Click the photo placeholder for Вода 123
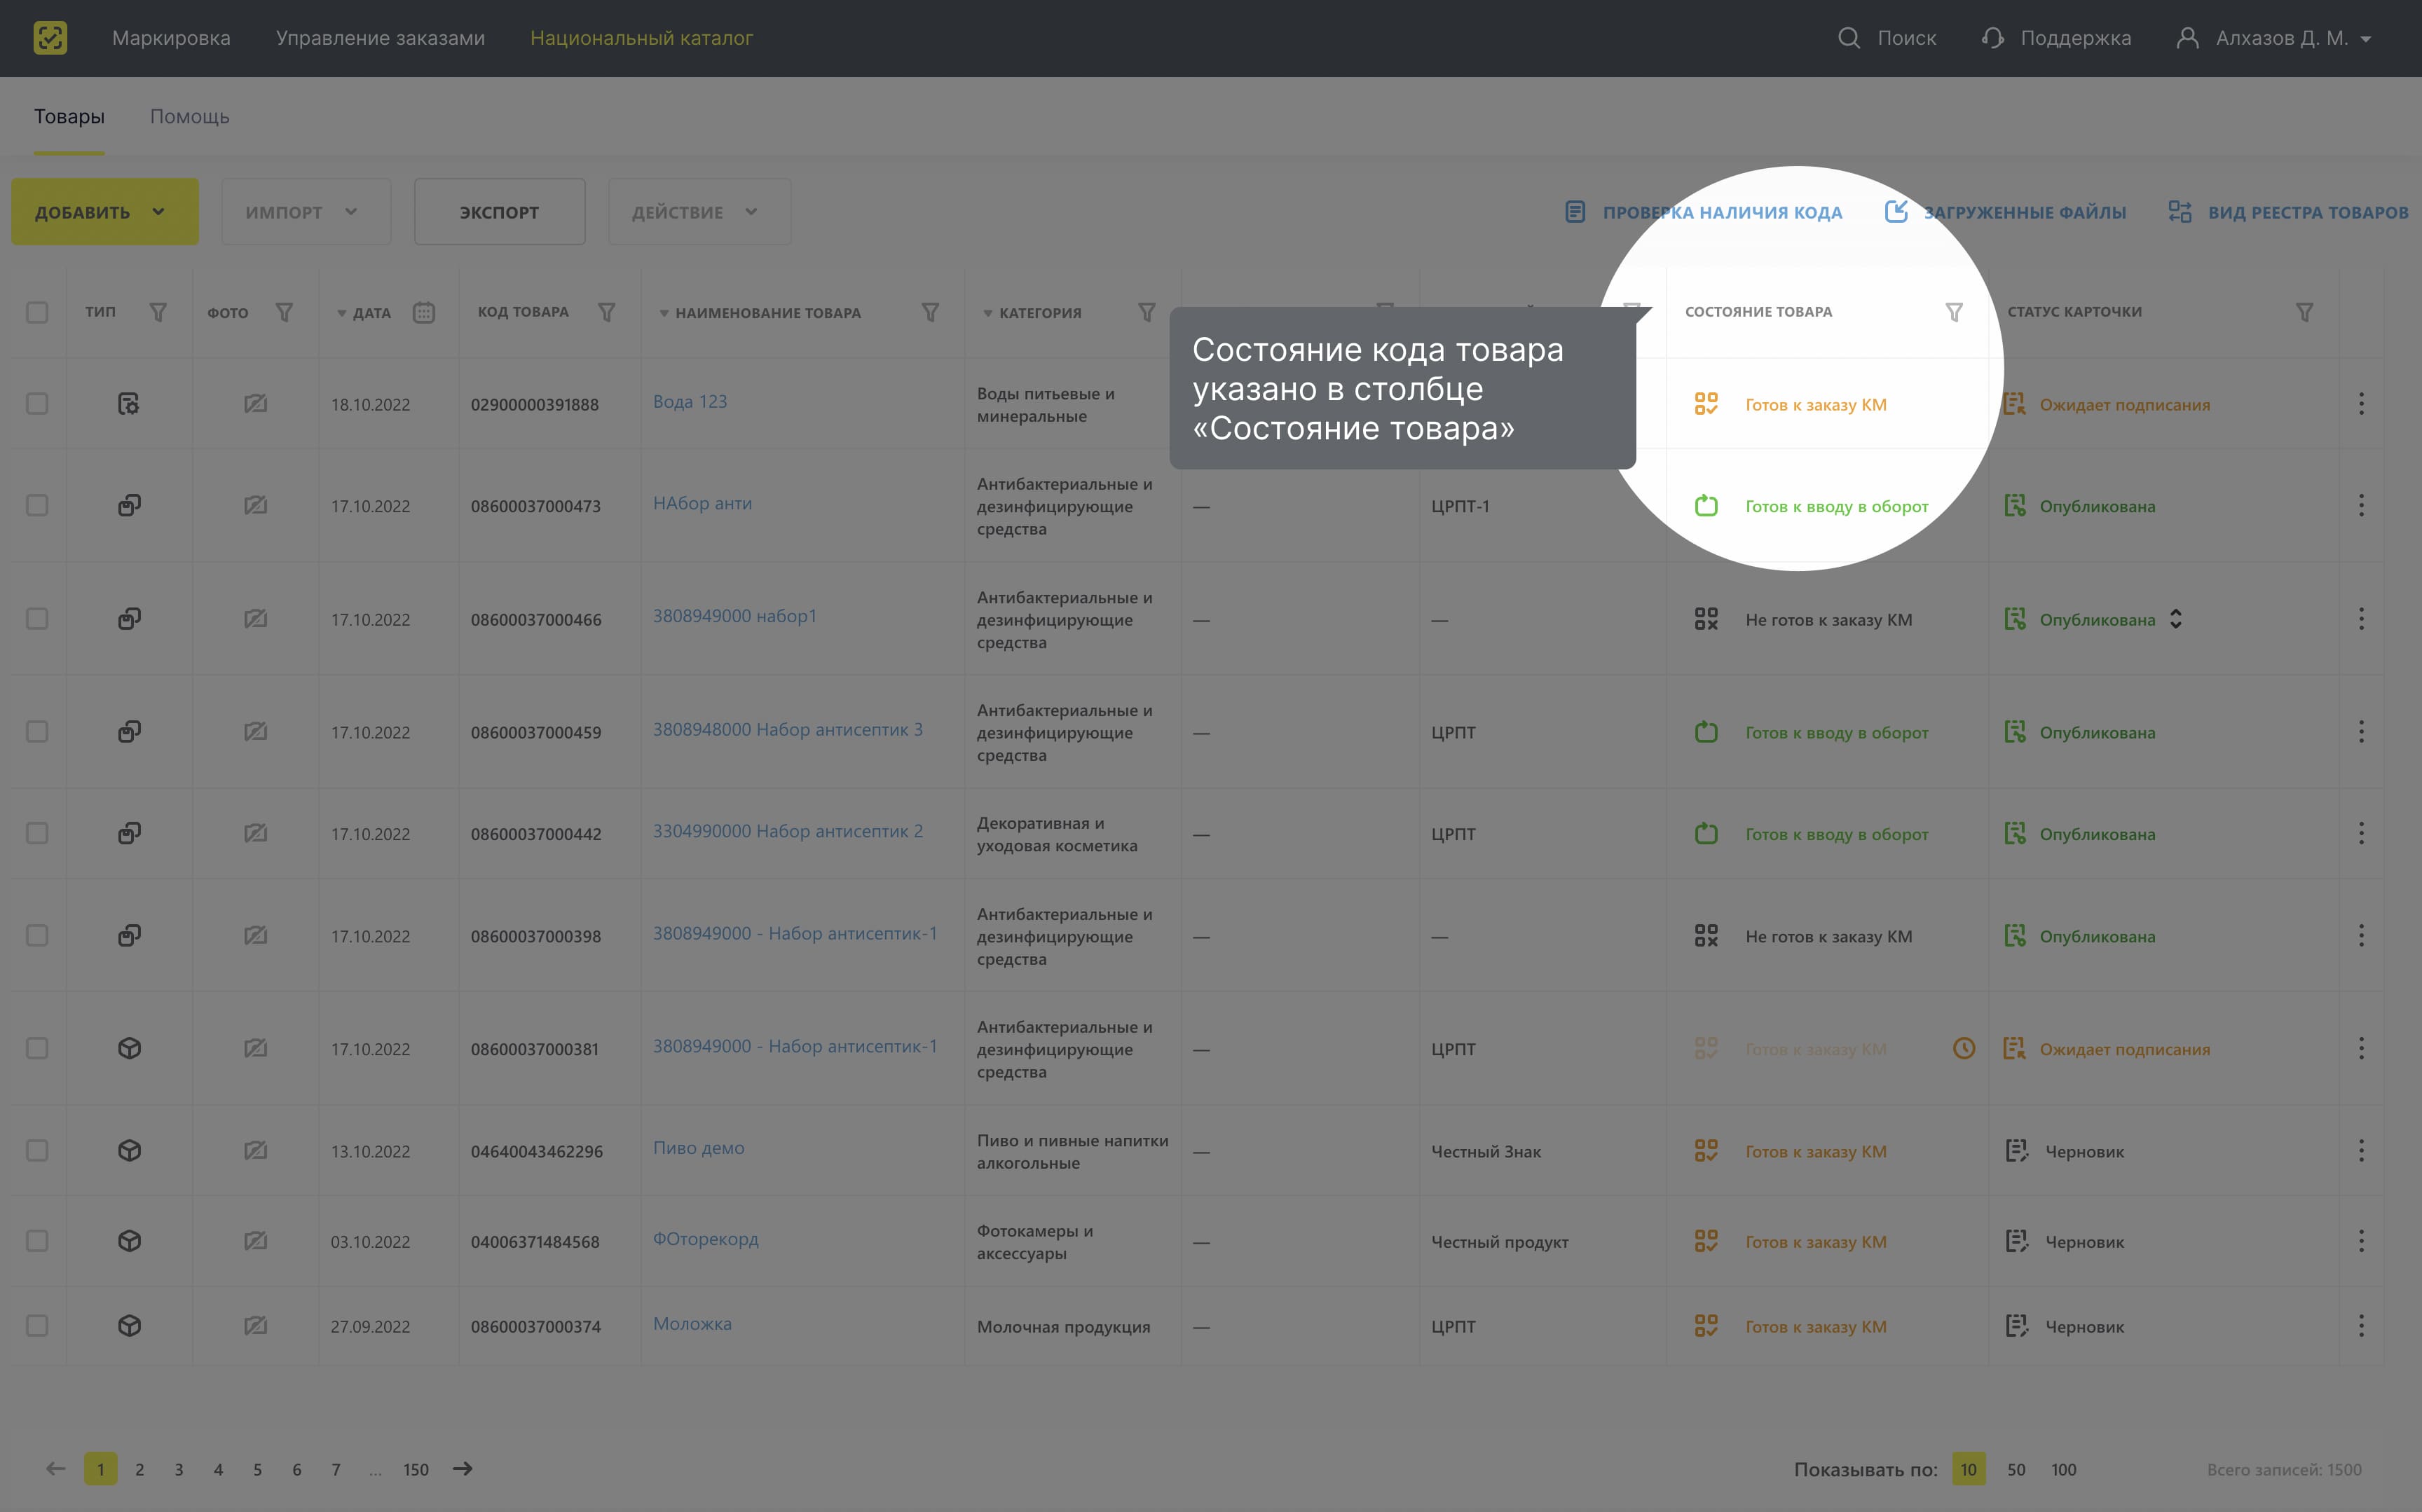Screen dimensions: 2422x1512 click(x=255, y=404)
